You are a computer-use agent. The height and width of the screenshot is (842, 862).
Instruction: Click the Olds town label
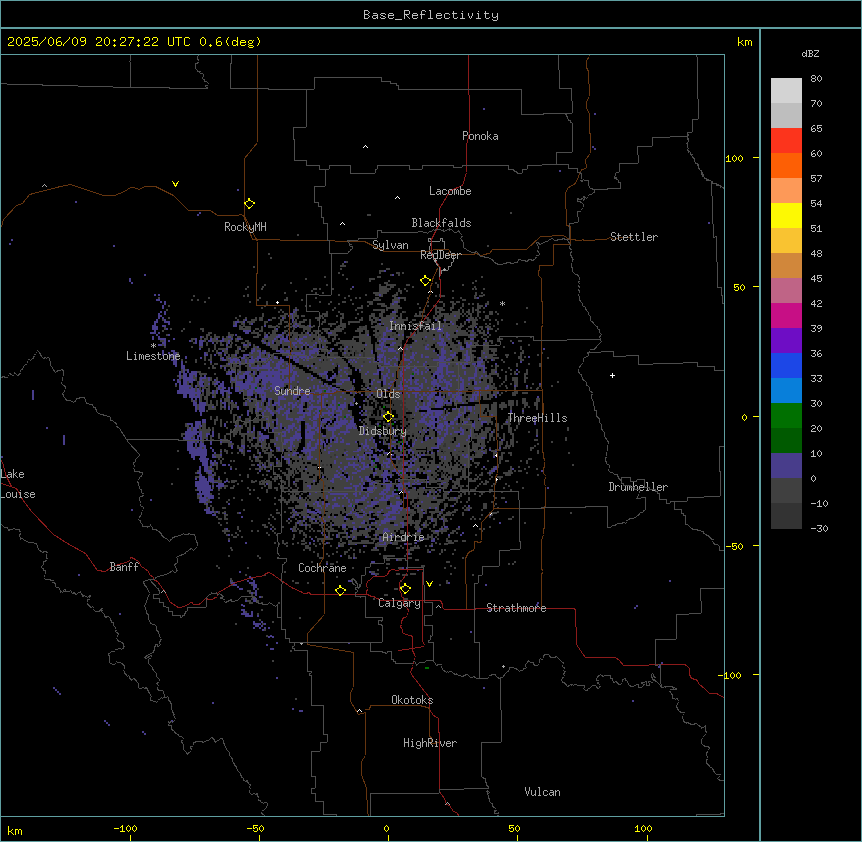coord(388,394)
